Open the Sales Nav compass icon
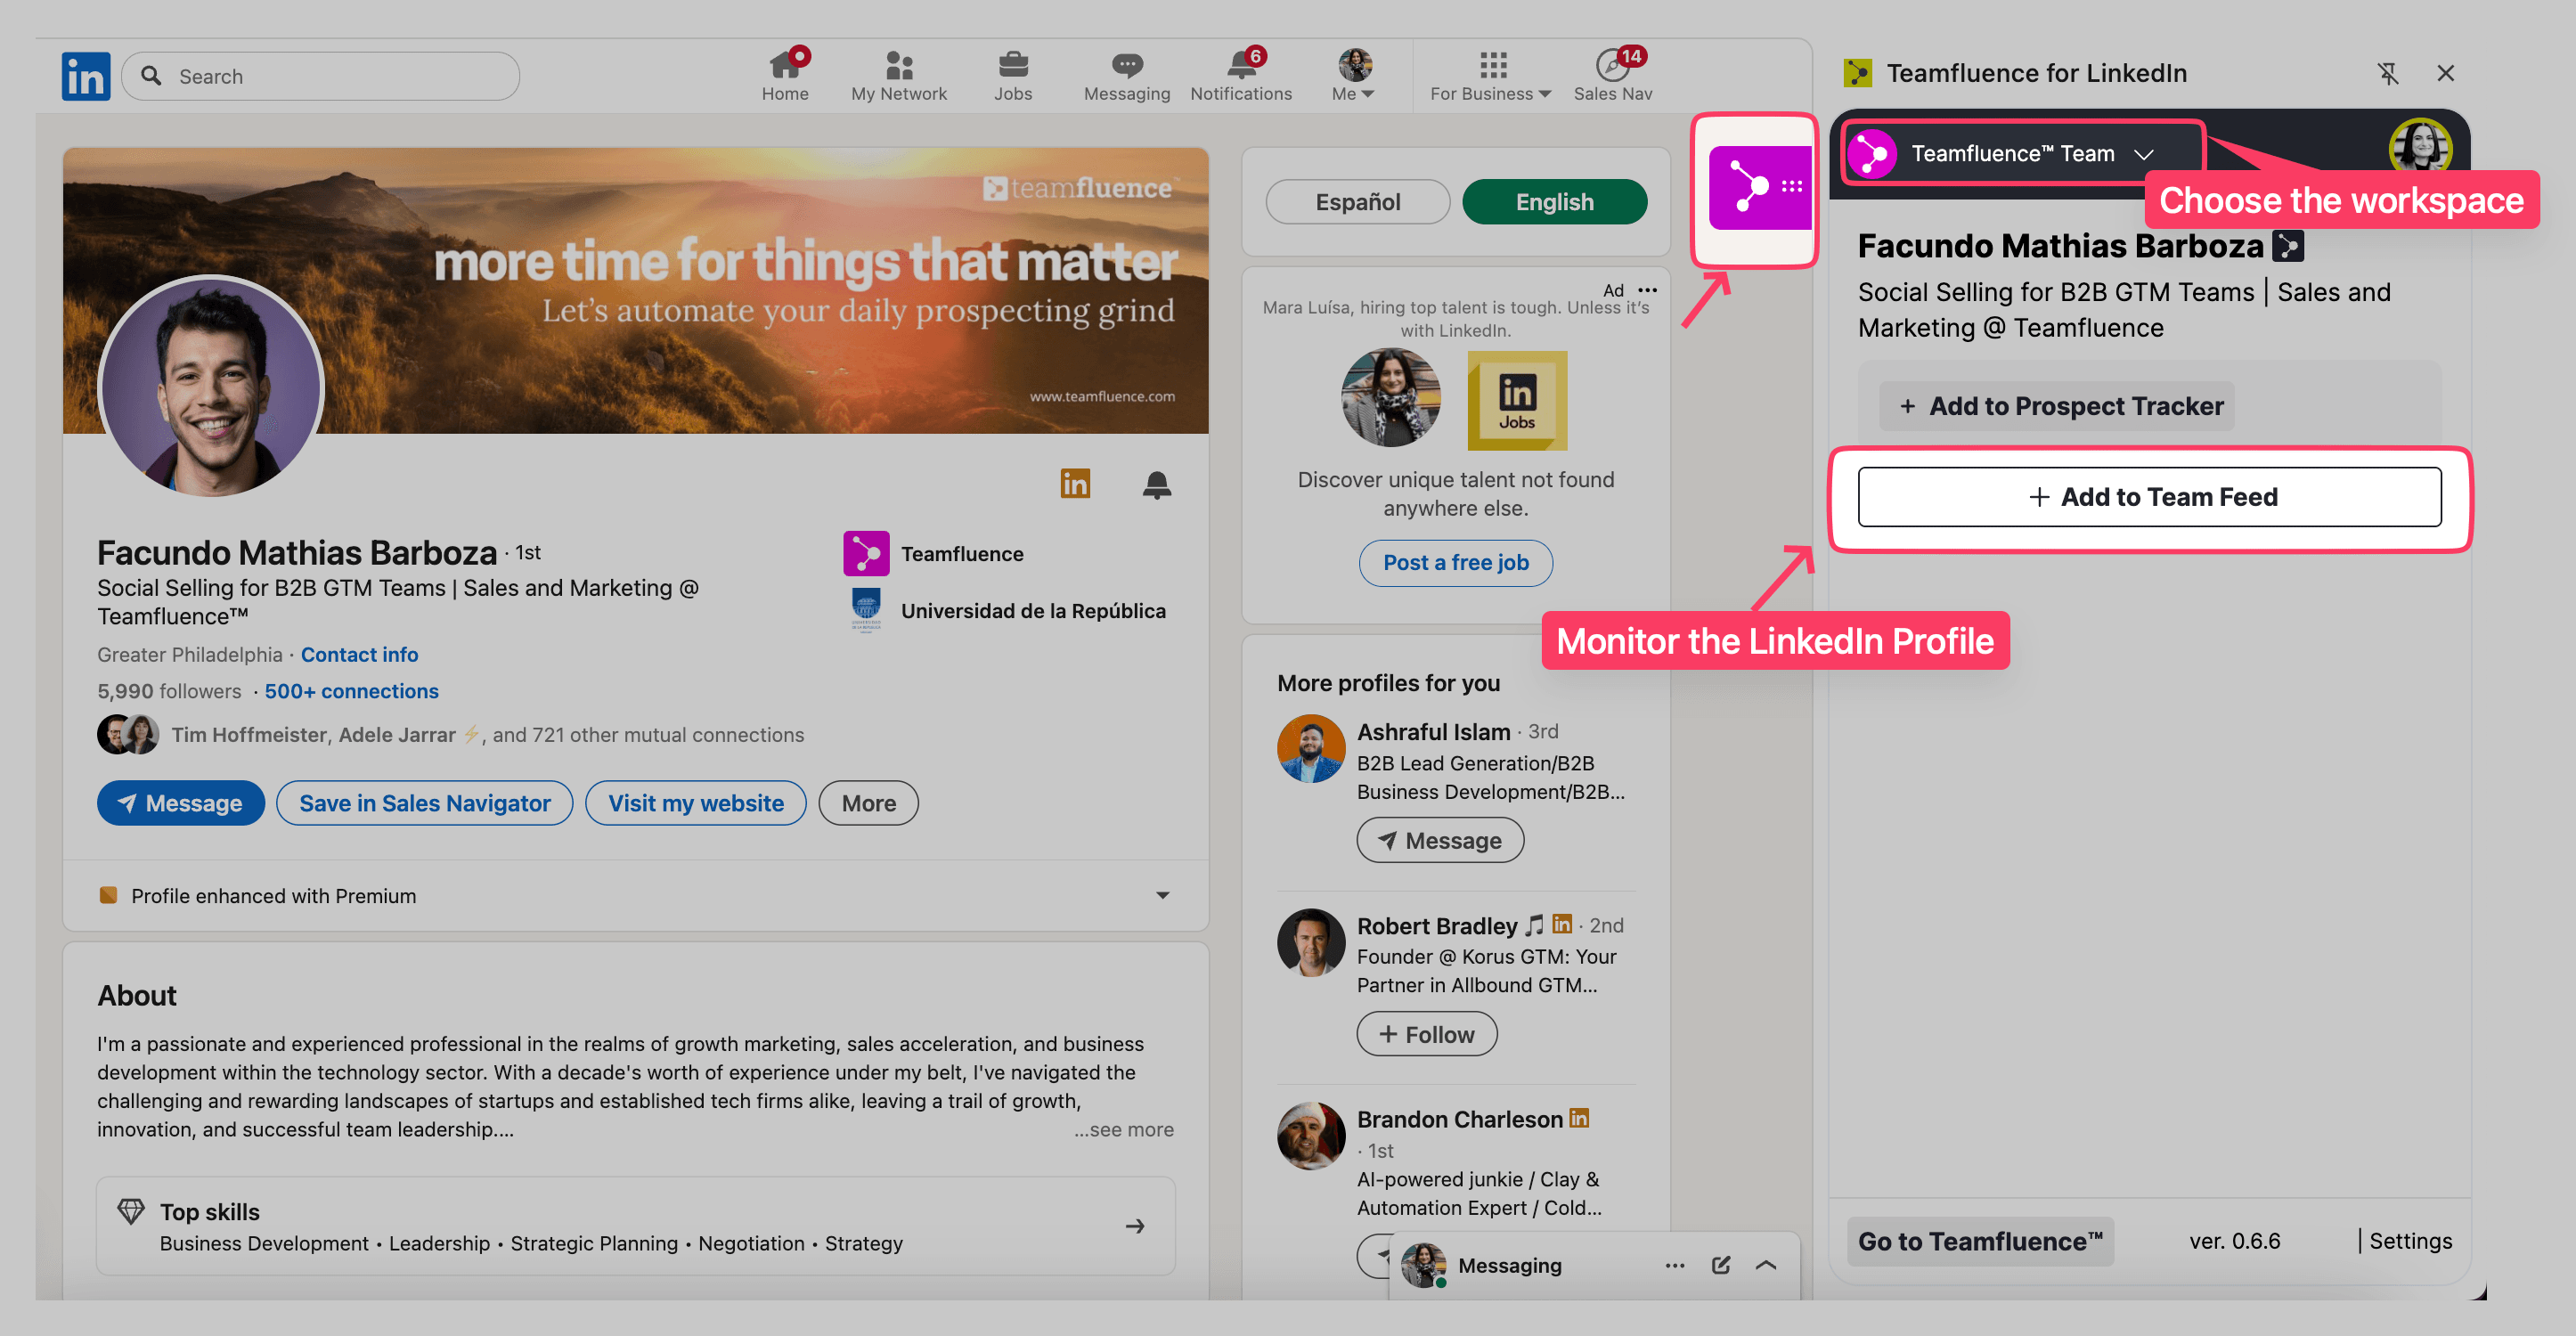The height and width of the screenshot is (1336, 2576). [x=1611, y=66]
